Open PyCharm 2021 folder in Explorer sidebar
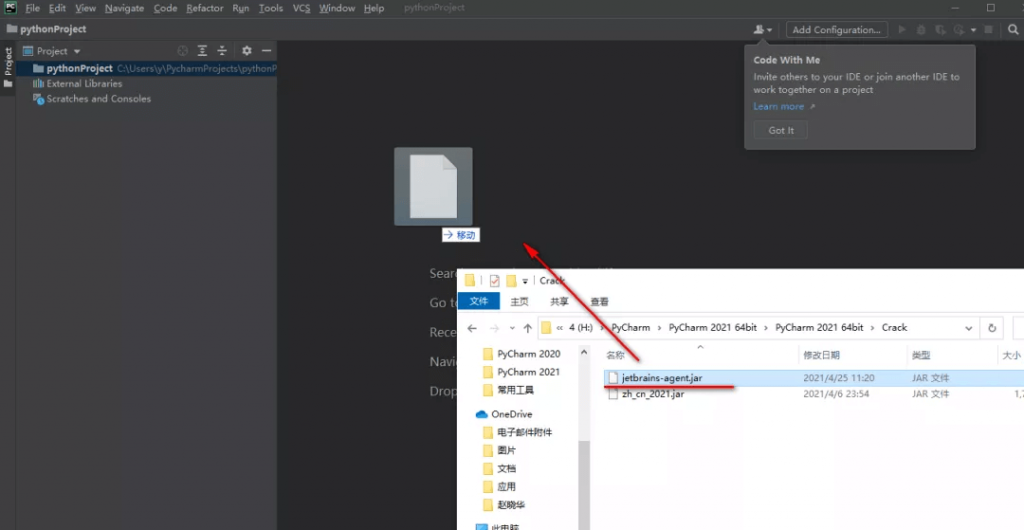 tap(528, 372)
